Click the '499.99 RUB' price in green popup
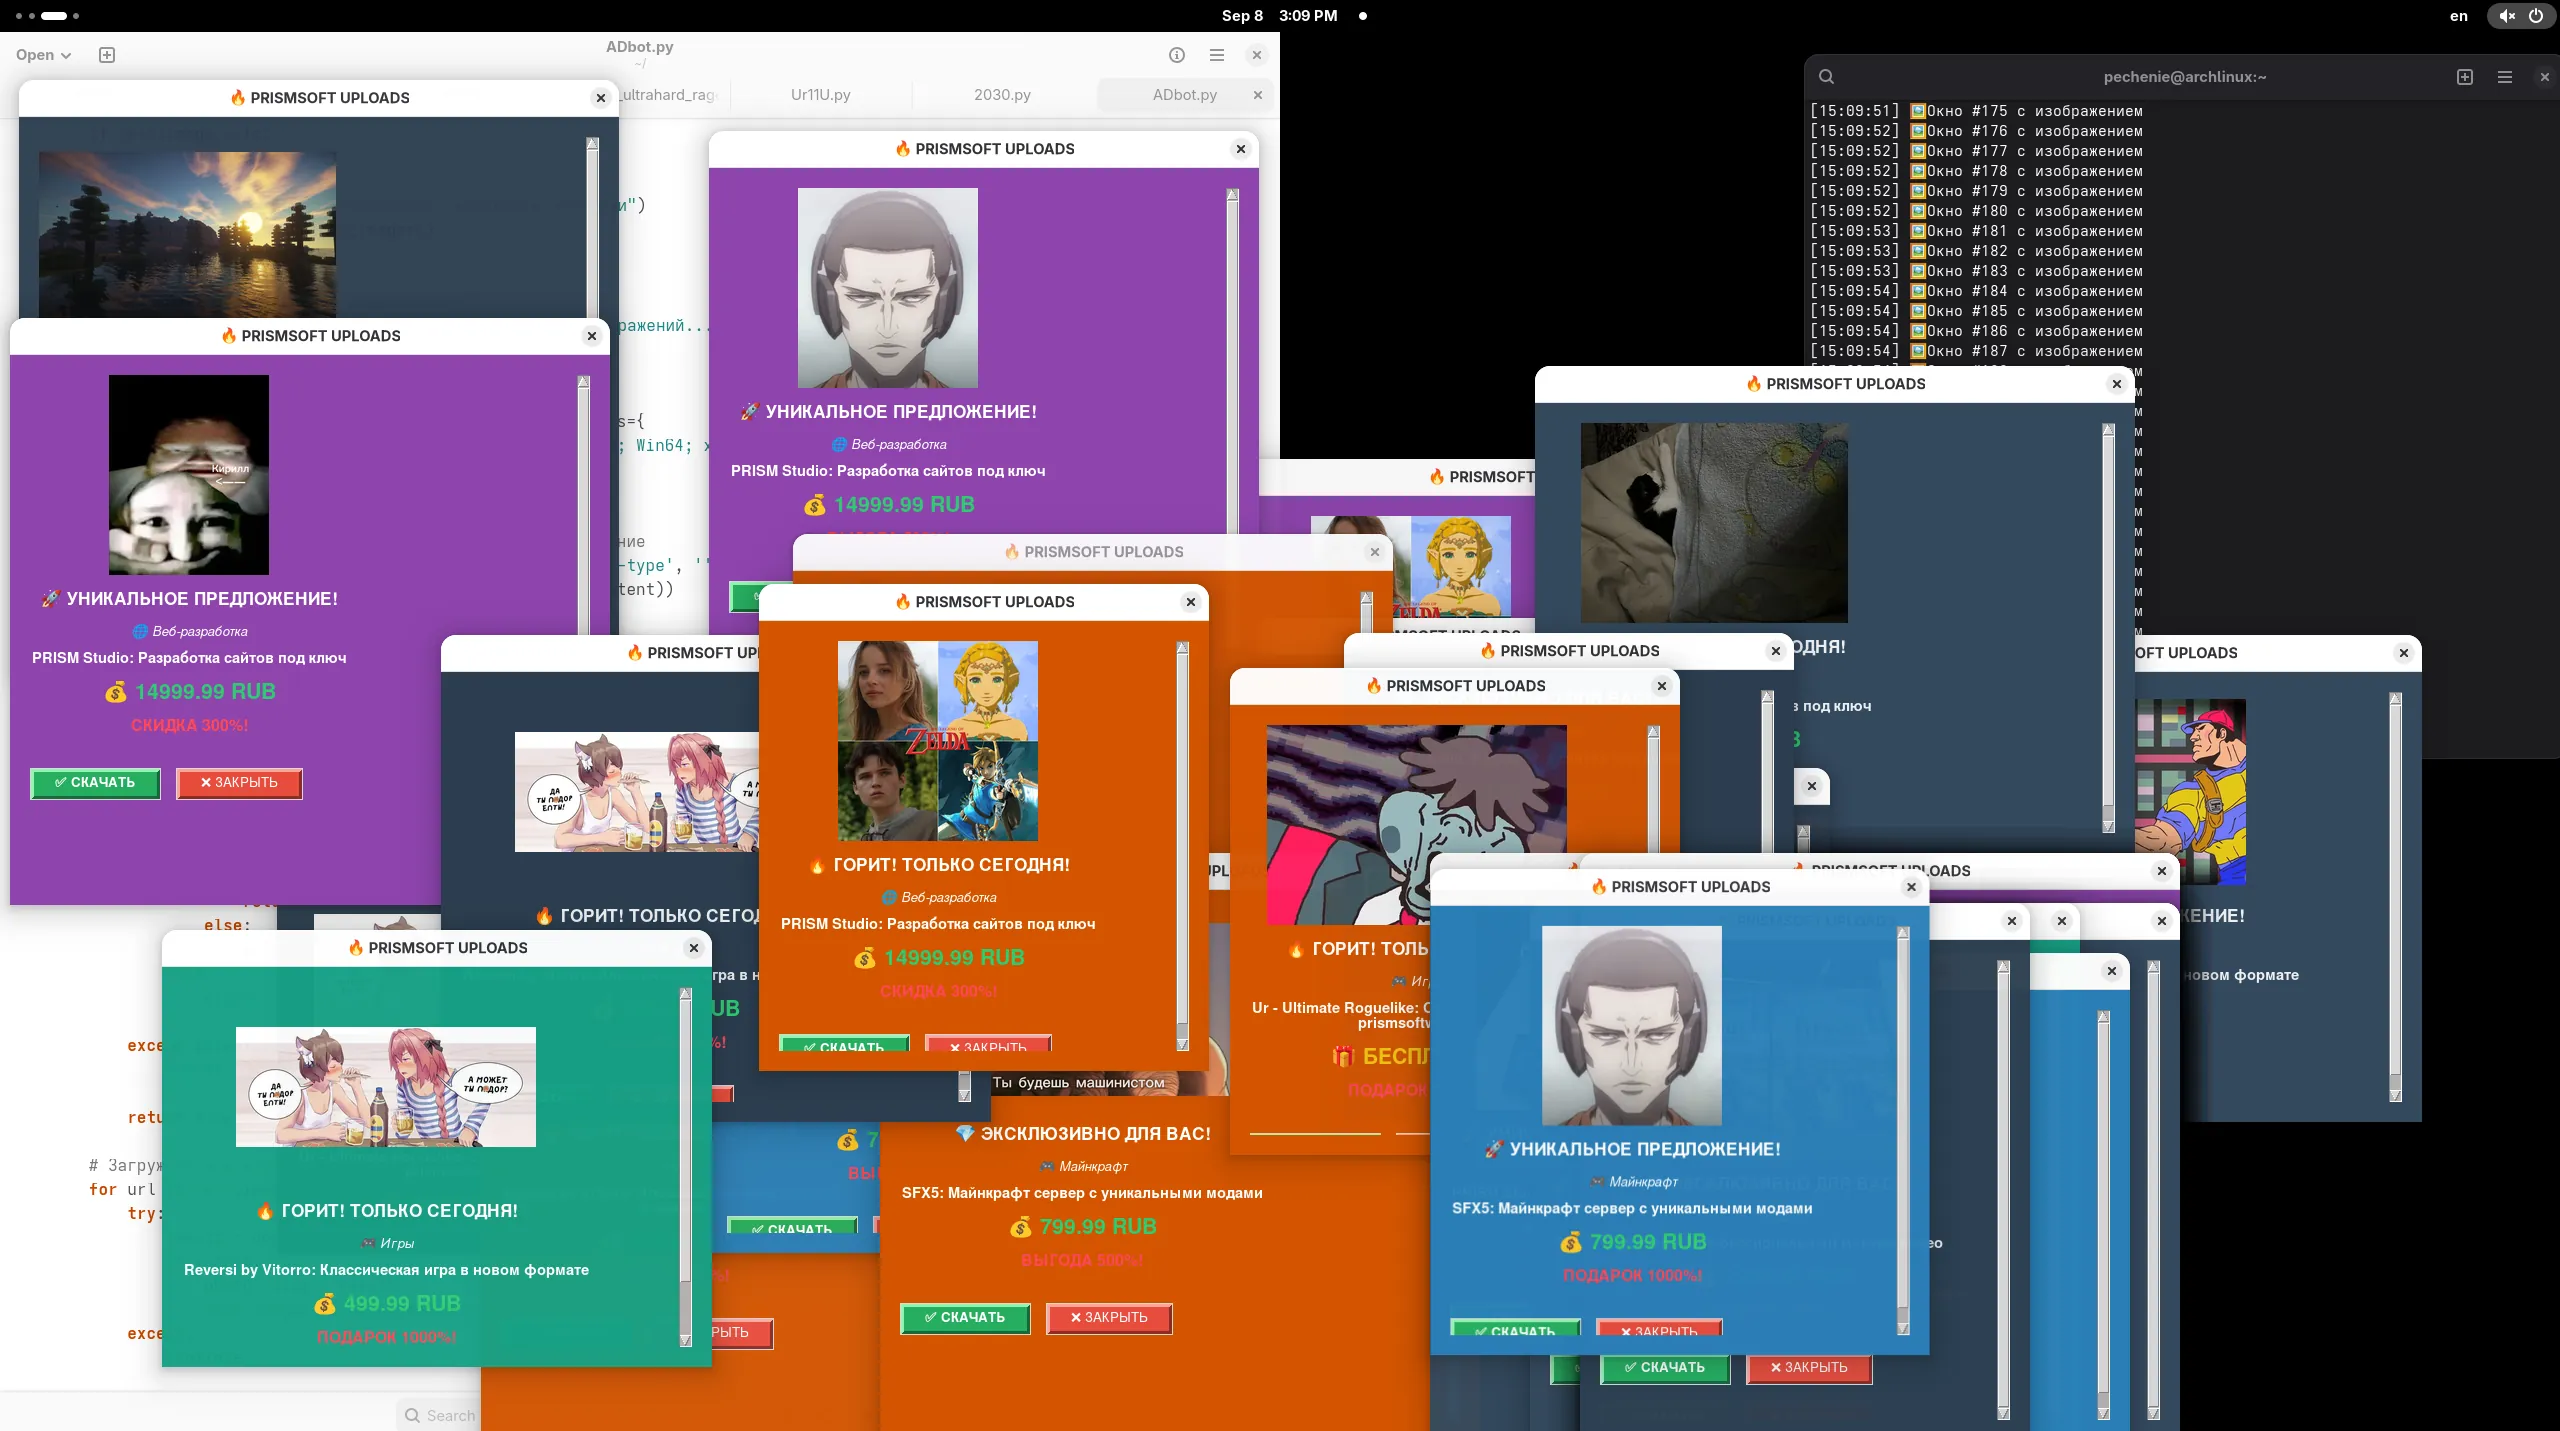Screen dimensions: 2560x1431 pos(402,1304)
